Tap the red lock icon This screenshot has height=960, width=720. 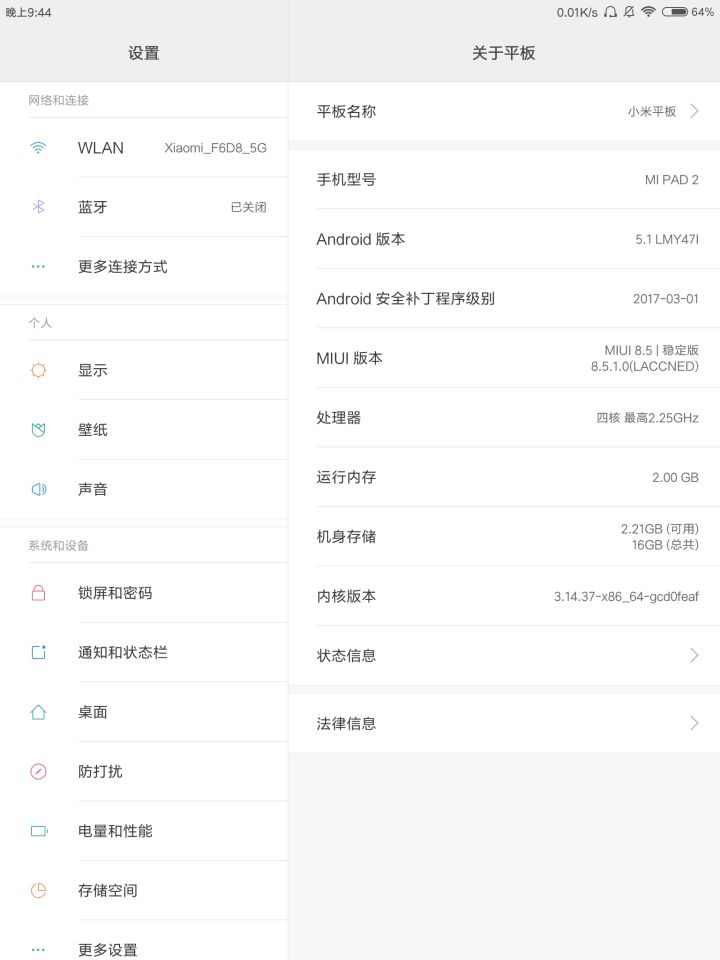coord(38,593)
